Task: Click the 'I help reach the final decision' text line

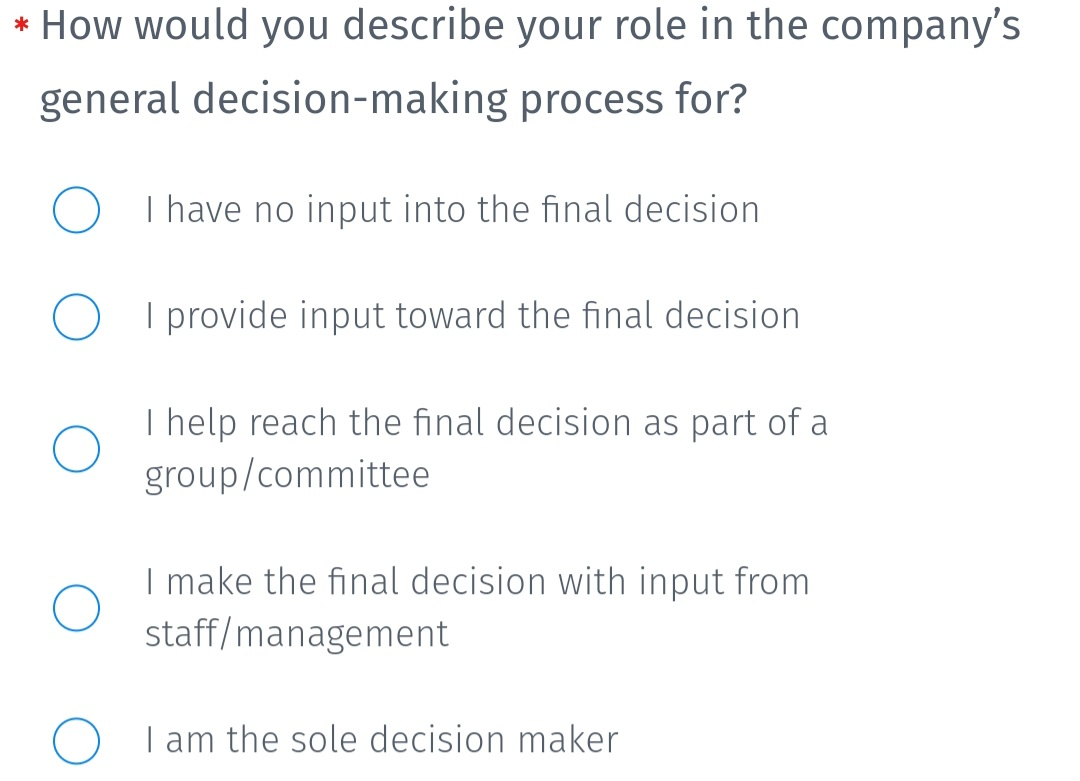Action: (486, 423)
